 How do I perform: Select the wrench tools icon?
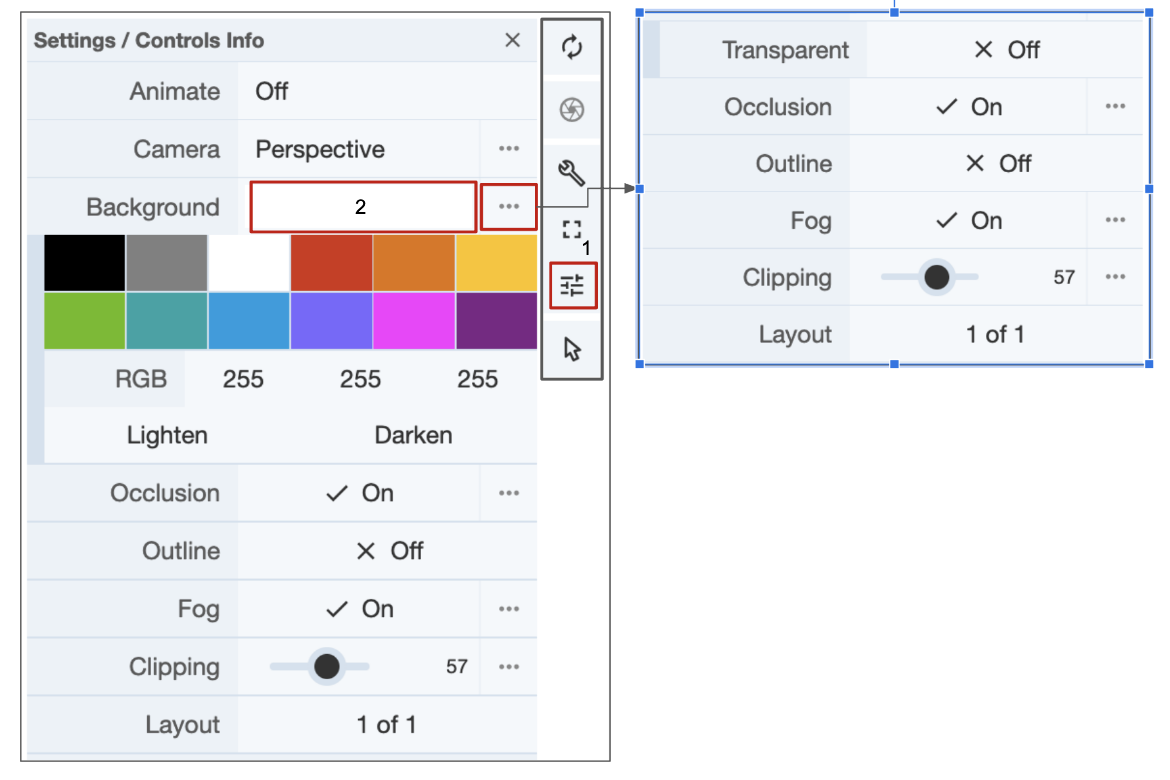pos(572,173)
